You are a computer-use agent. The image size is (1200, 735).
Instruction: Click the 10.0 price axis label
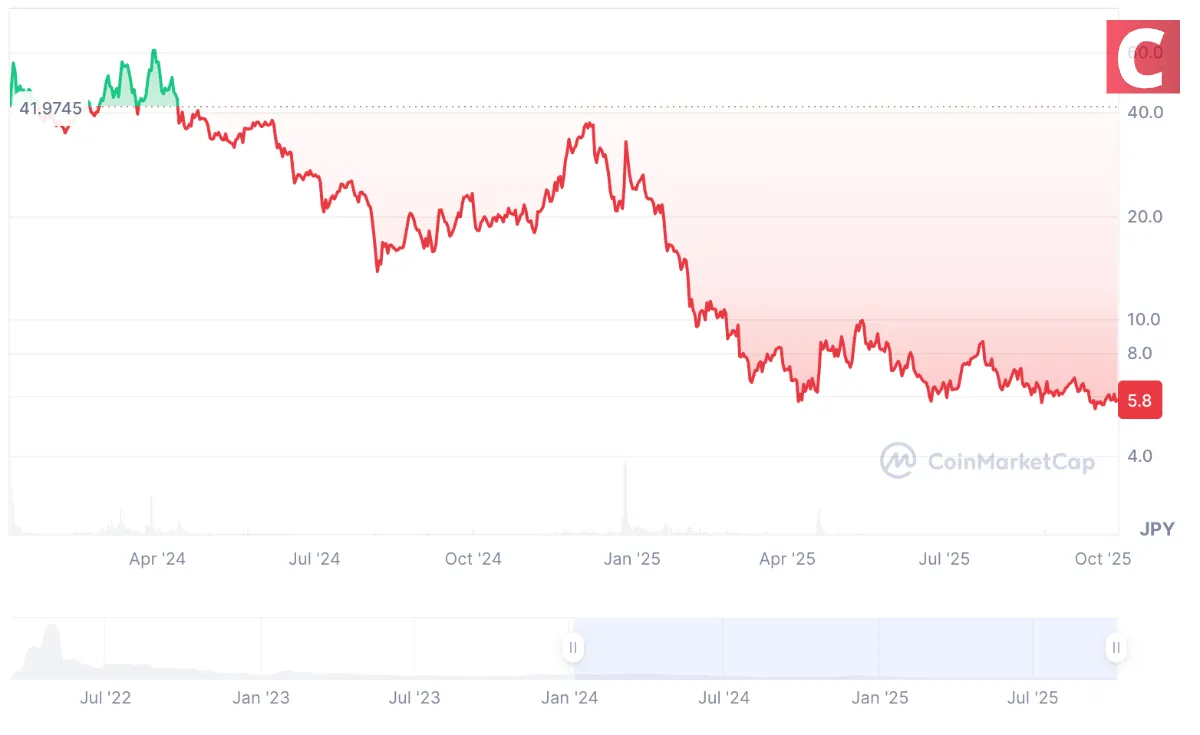(1143, 319)
